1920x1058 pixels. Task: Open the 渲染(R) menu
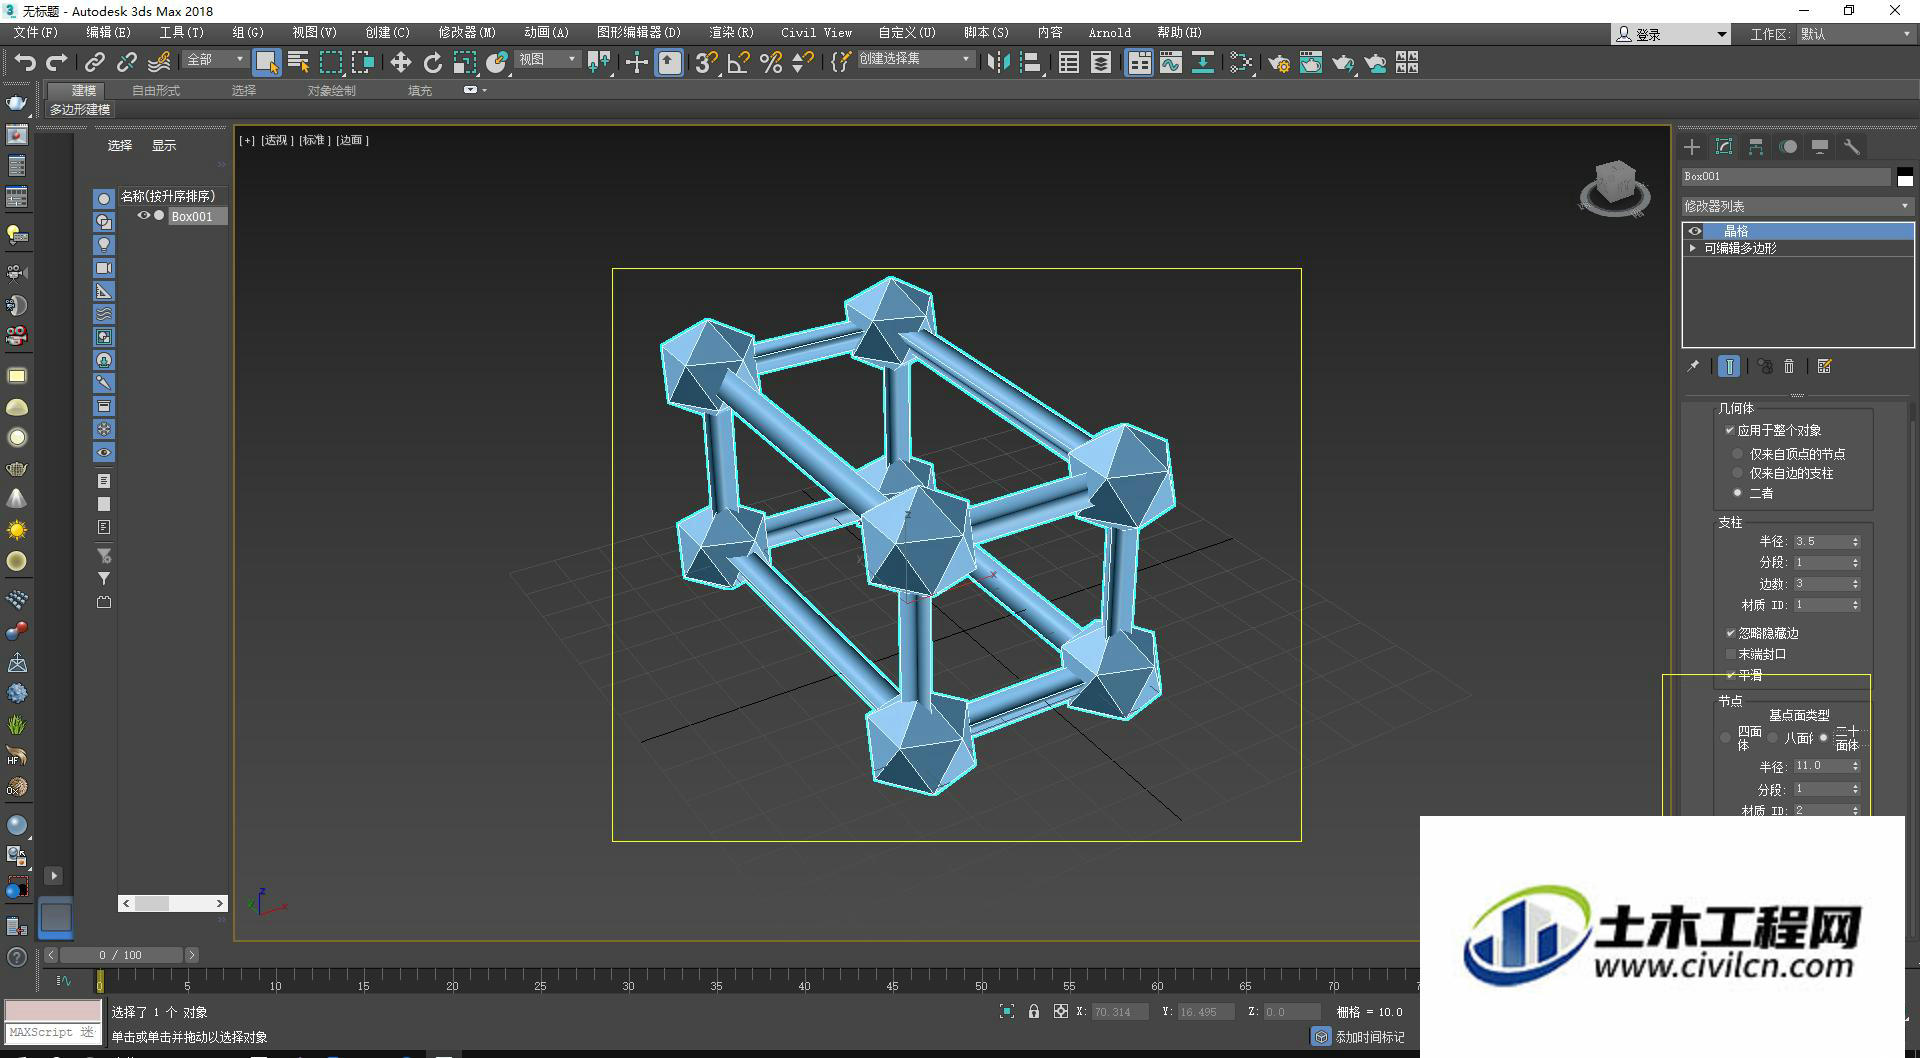731,33
